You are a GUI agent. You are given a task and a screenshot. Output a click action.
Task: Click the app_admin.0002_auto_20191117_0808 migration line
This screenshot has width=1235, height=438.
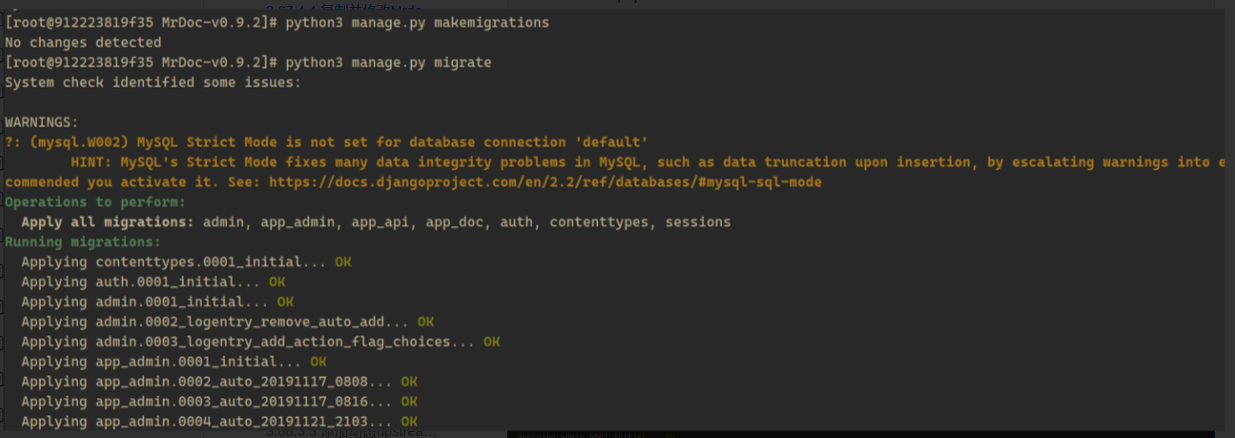tap(206, 382)
